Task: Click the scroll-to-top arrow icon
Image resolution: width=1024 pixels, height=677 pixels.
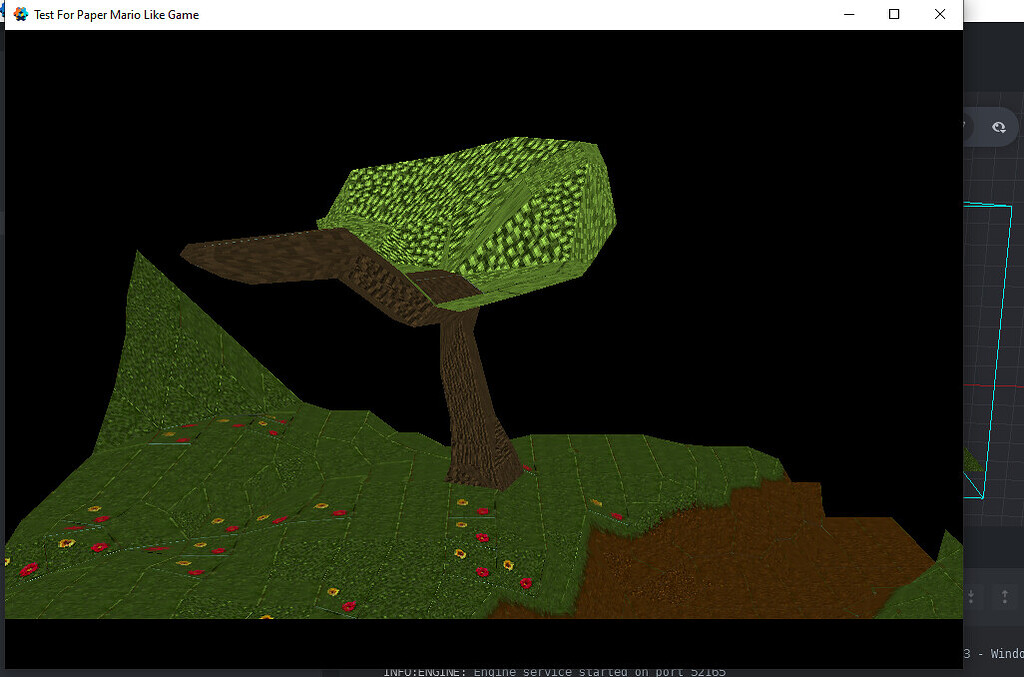Action: pos(1005,596)
